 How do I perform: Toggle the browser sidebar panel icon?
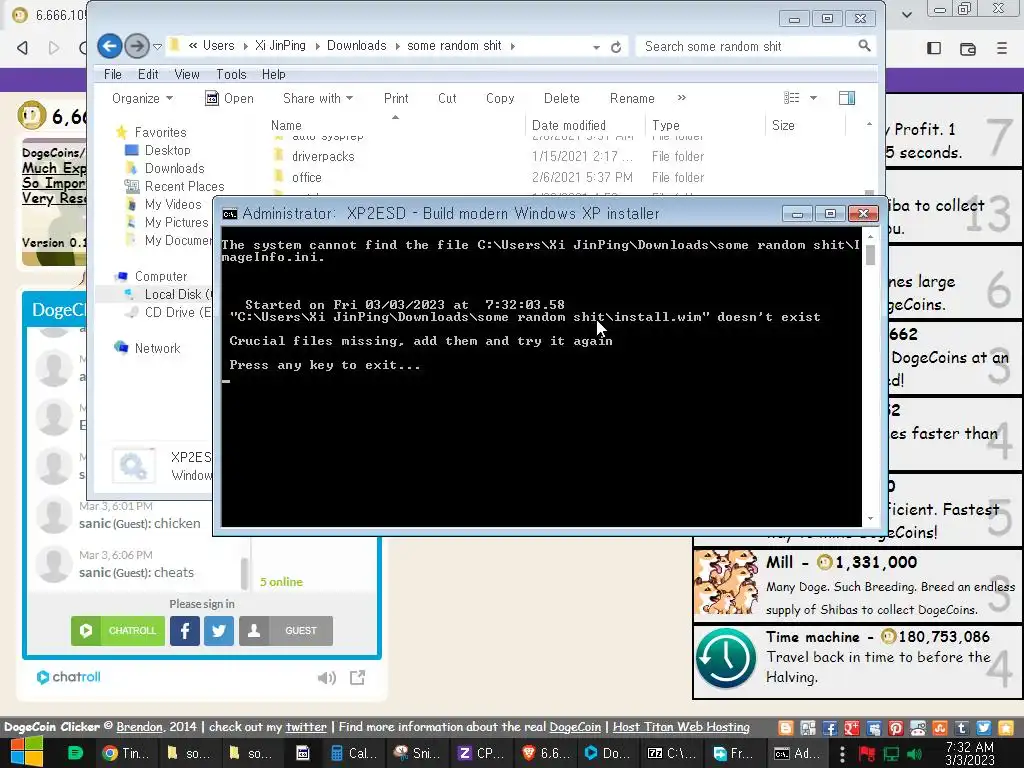[934, 48]
